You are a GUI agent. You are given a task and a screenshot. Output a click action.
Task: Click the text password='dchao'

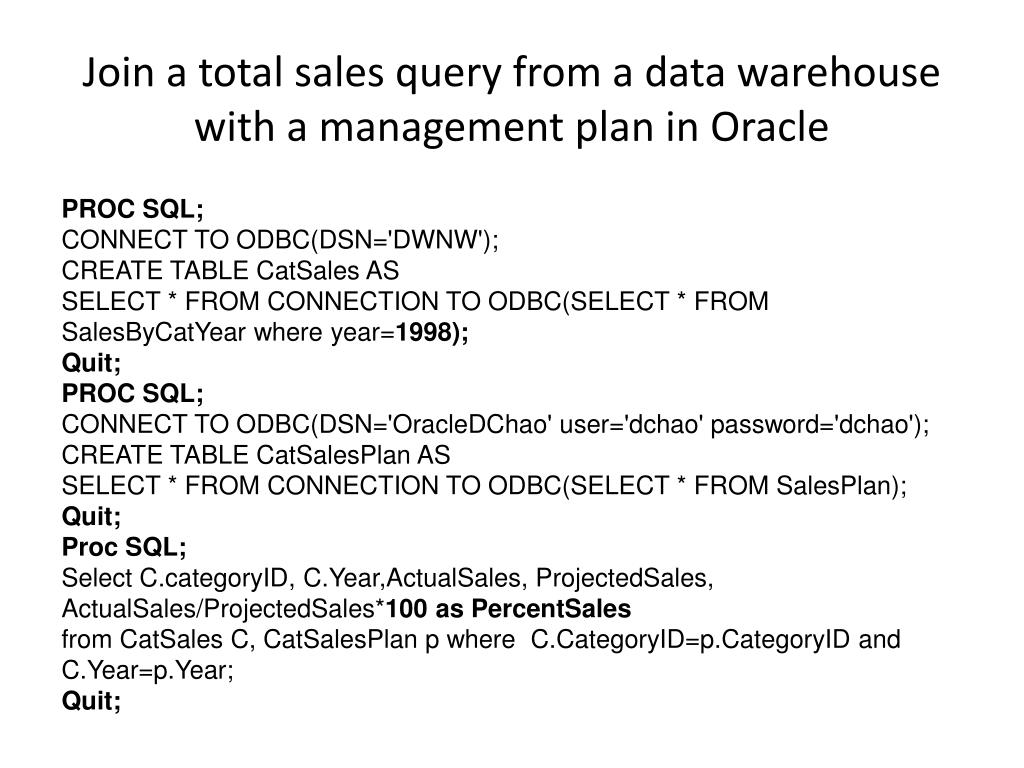point(810,424)
